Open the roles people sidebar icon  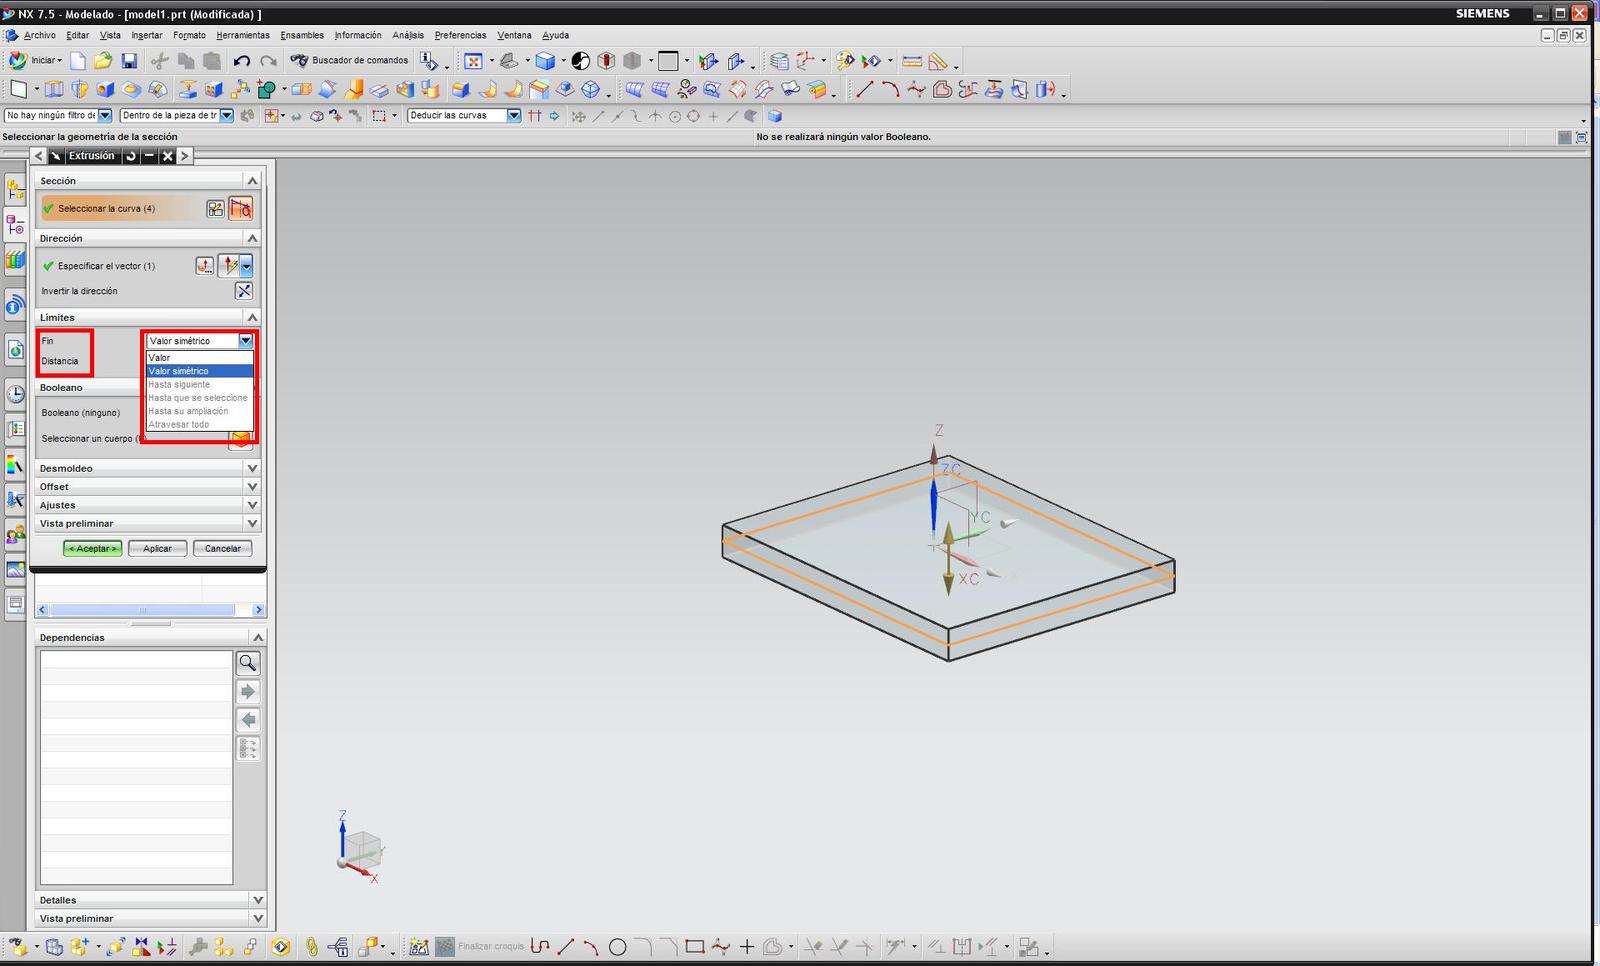(x=15, y=535)
